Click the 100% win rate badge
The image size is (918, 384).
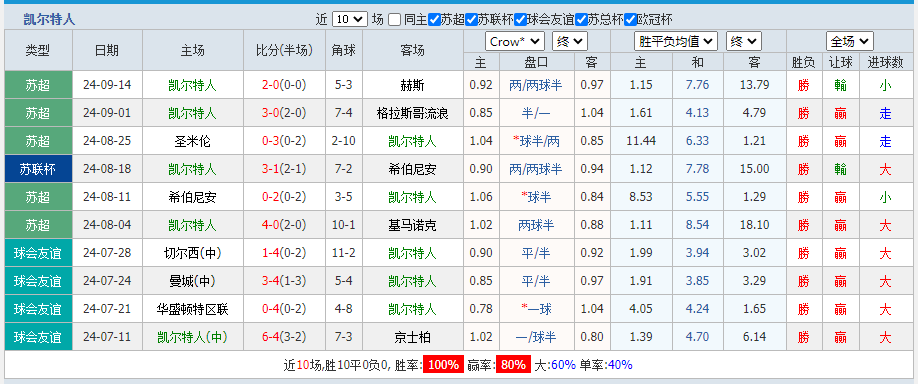click(x=443, y=365)
